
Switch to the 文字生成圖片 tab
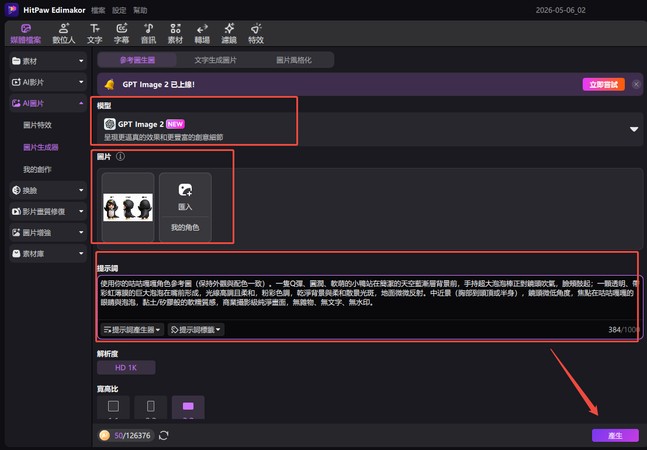[x=215, y=60]
